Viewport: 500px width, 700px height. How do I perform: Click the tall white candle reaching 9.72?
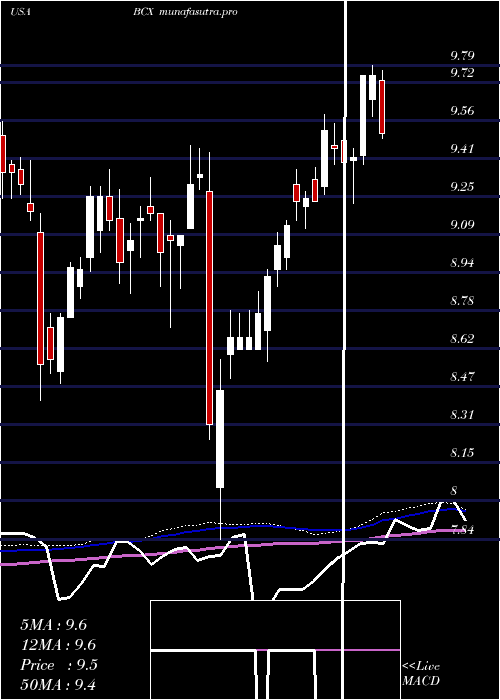pyautogui.click(x=363, y=115)
